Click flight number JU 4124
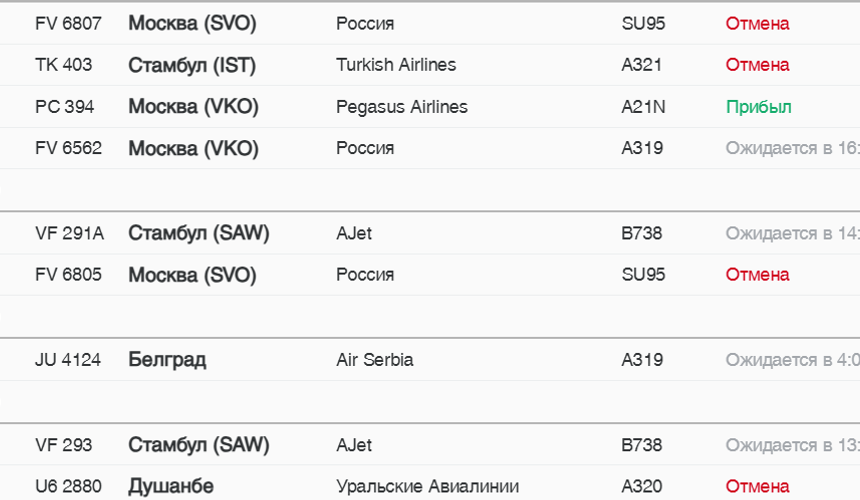 click(68, 360)
